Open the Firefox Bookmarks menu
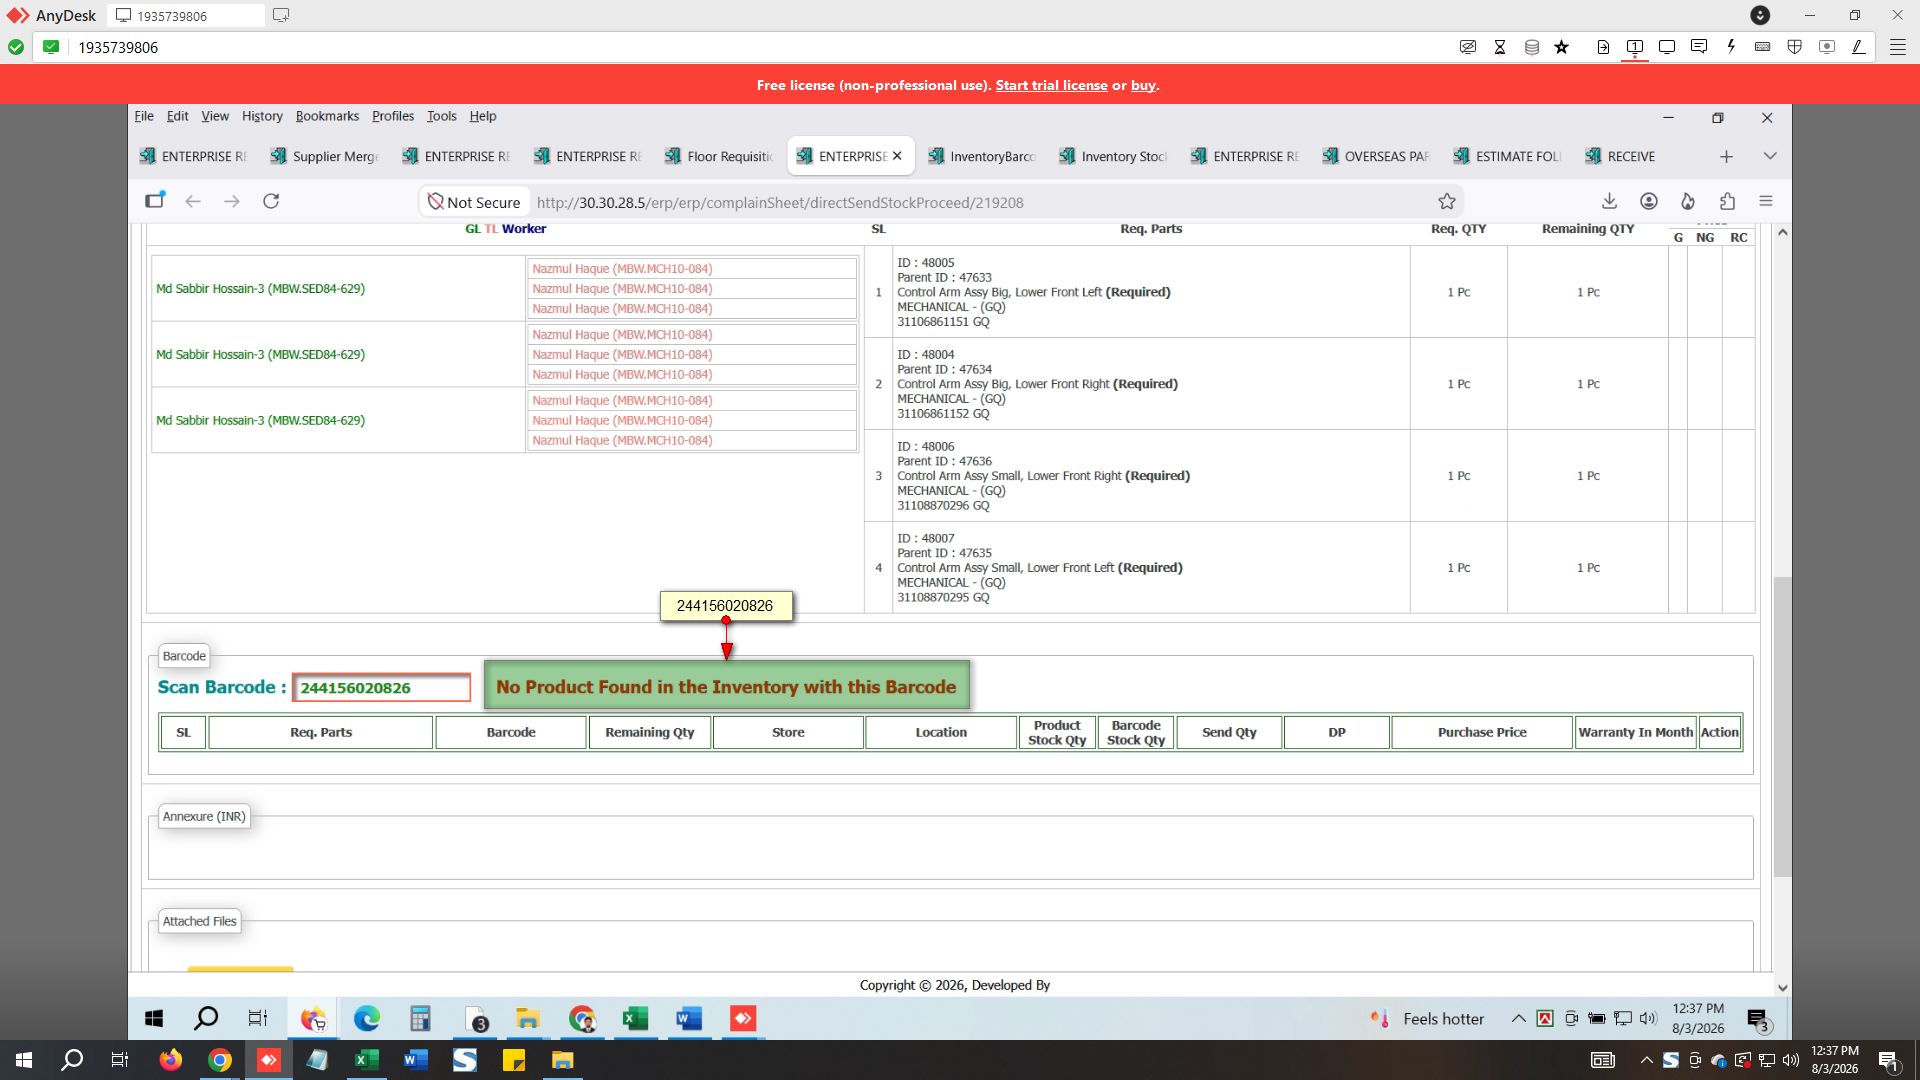Image resolution: width=1920 pixels, height=1080 pixels. coord(327,116)
